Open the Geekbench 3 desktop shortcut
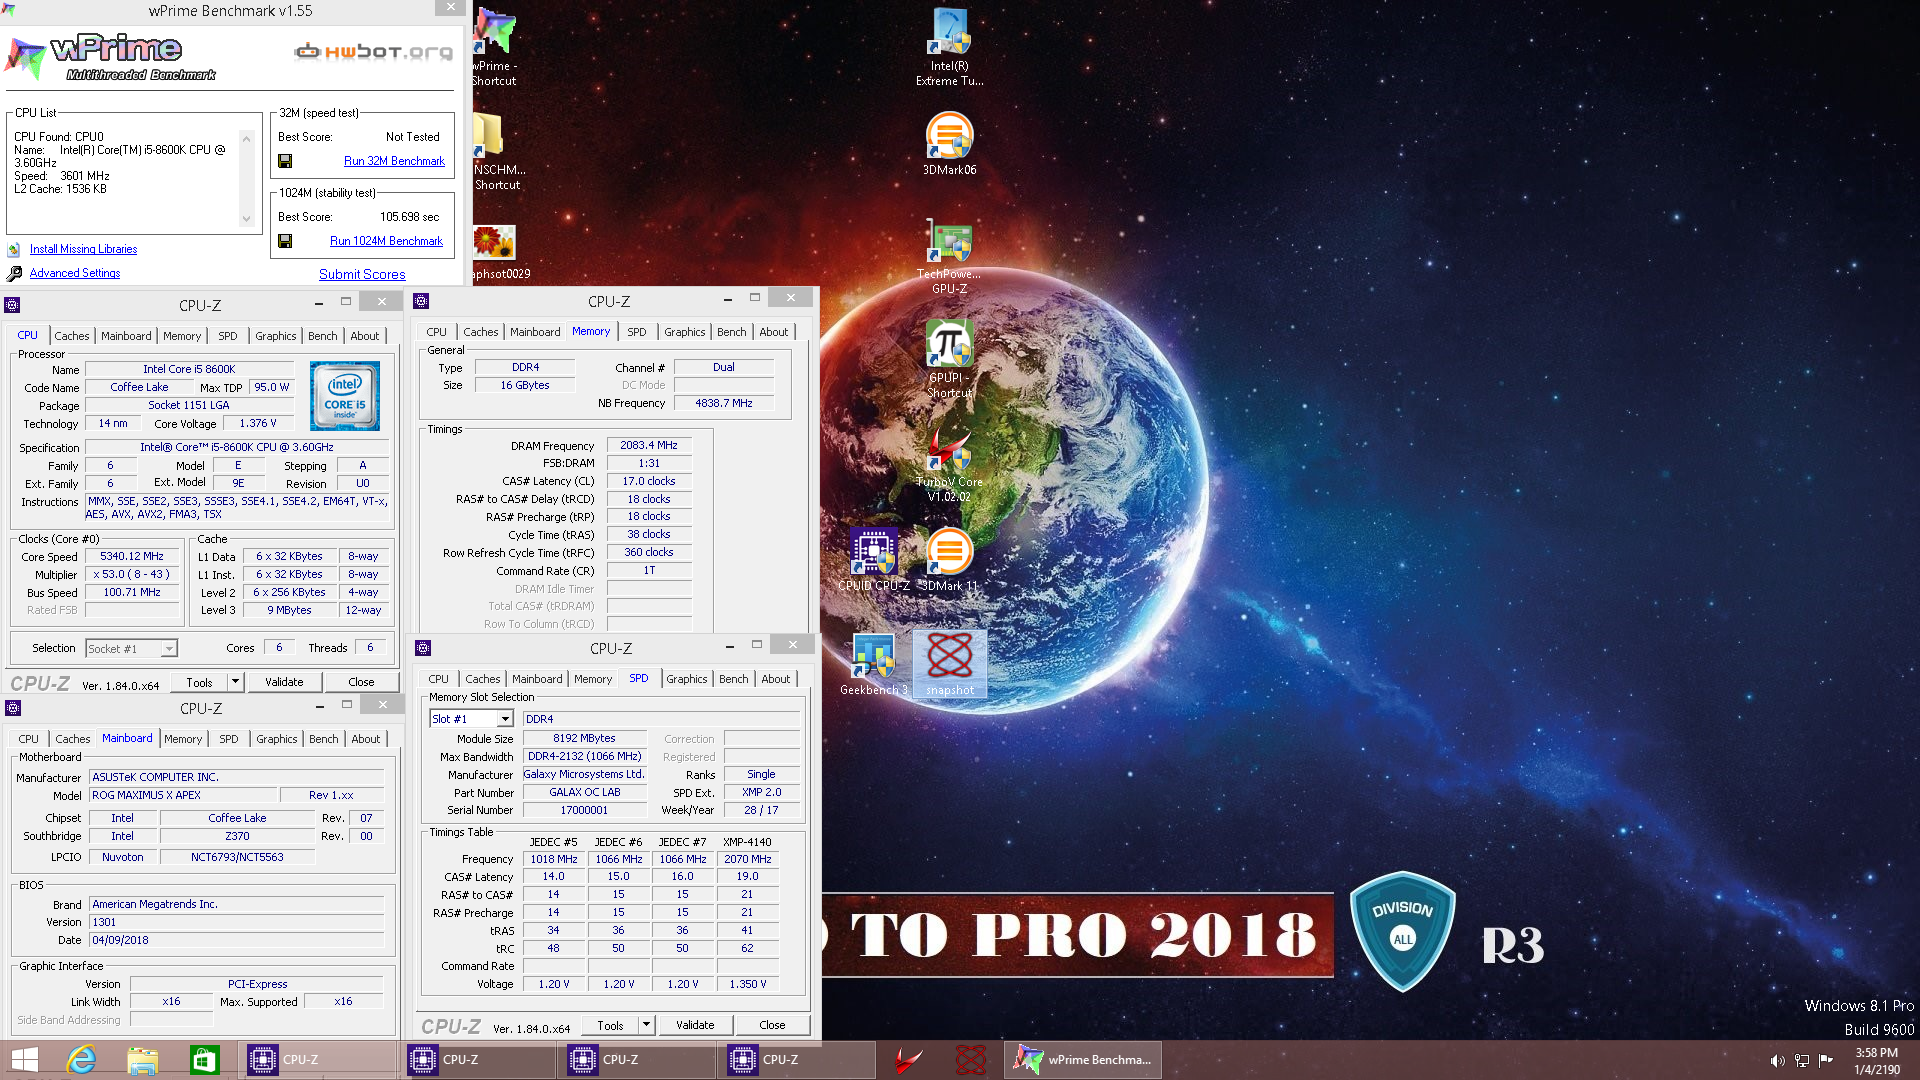 873,663
